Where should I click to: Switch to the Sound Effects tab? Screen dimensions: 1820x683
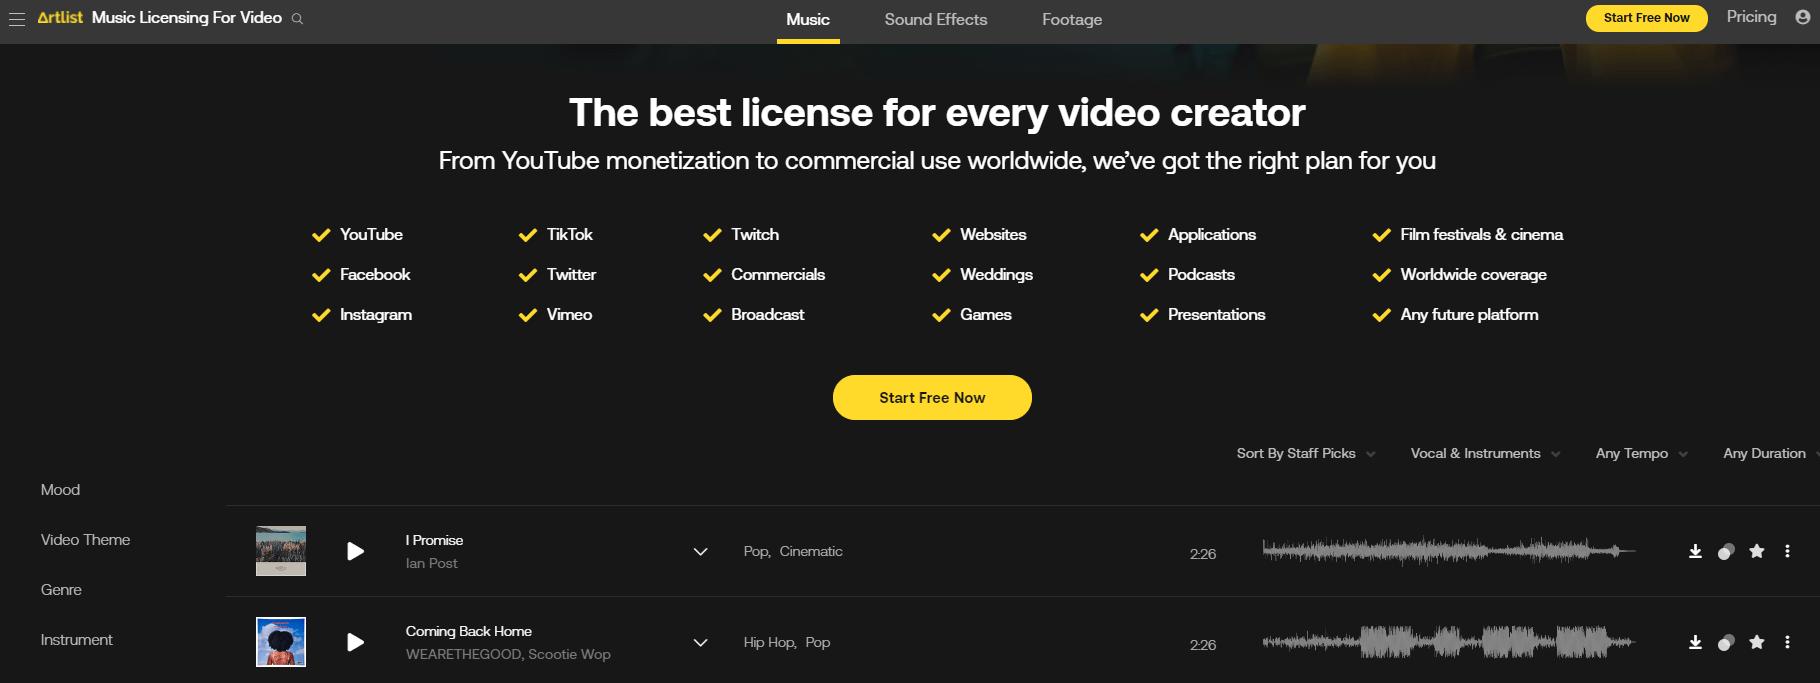tap(935, 20)
